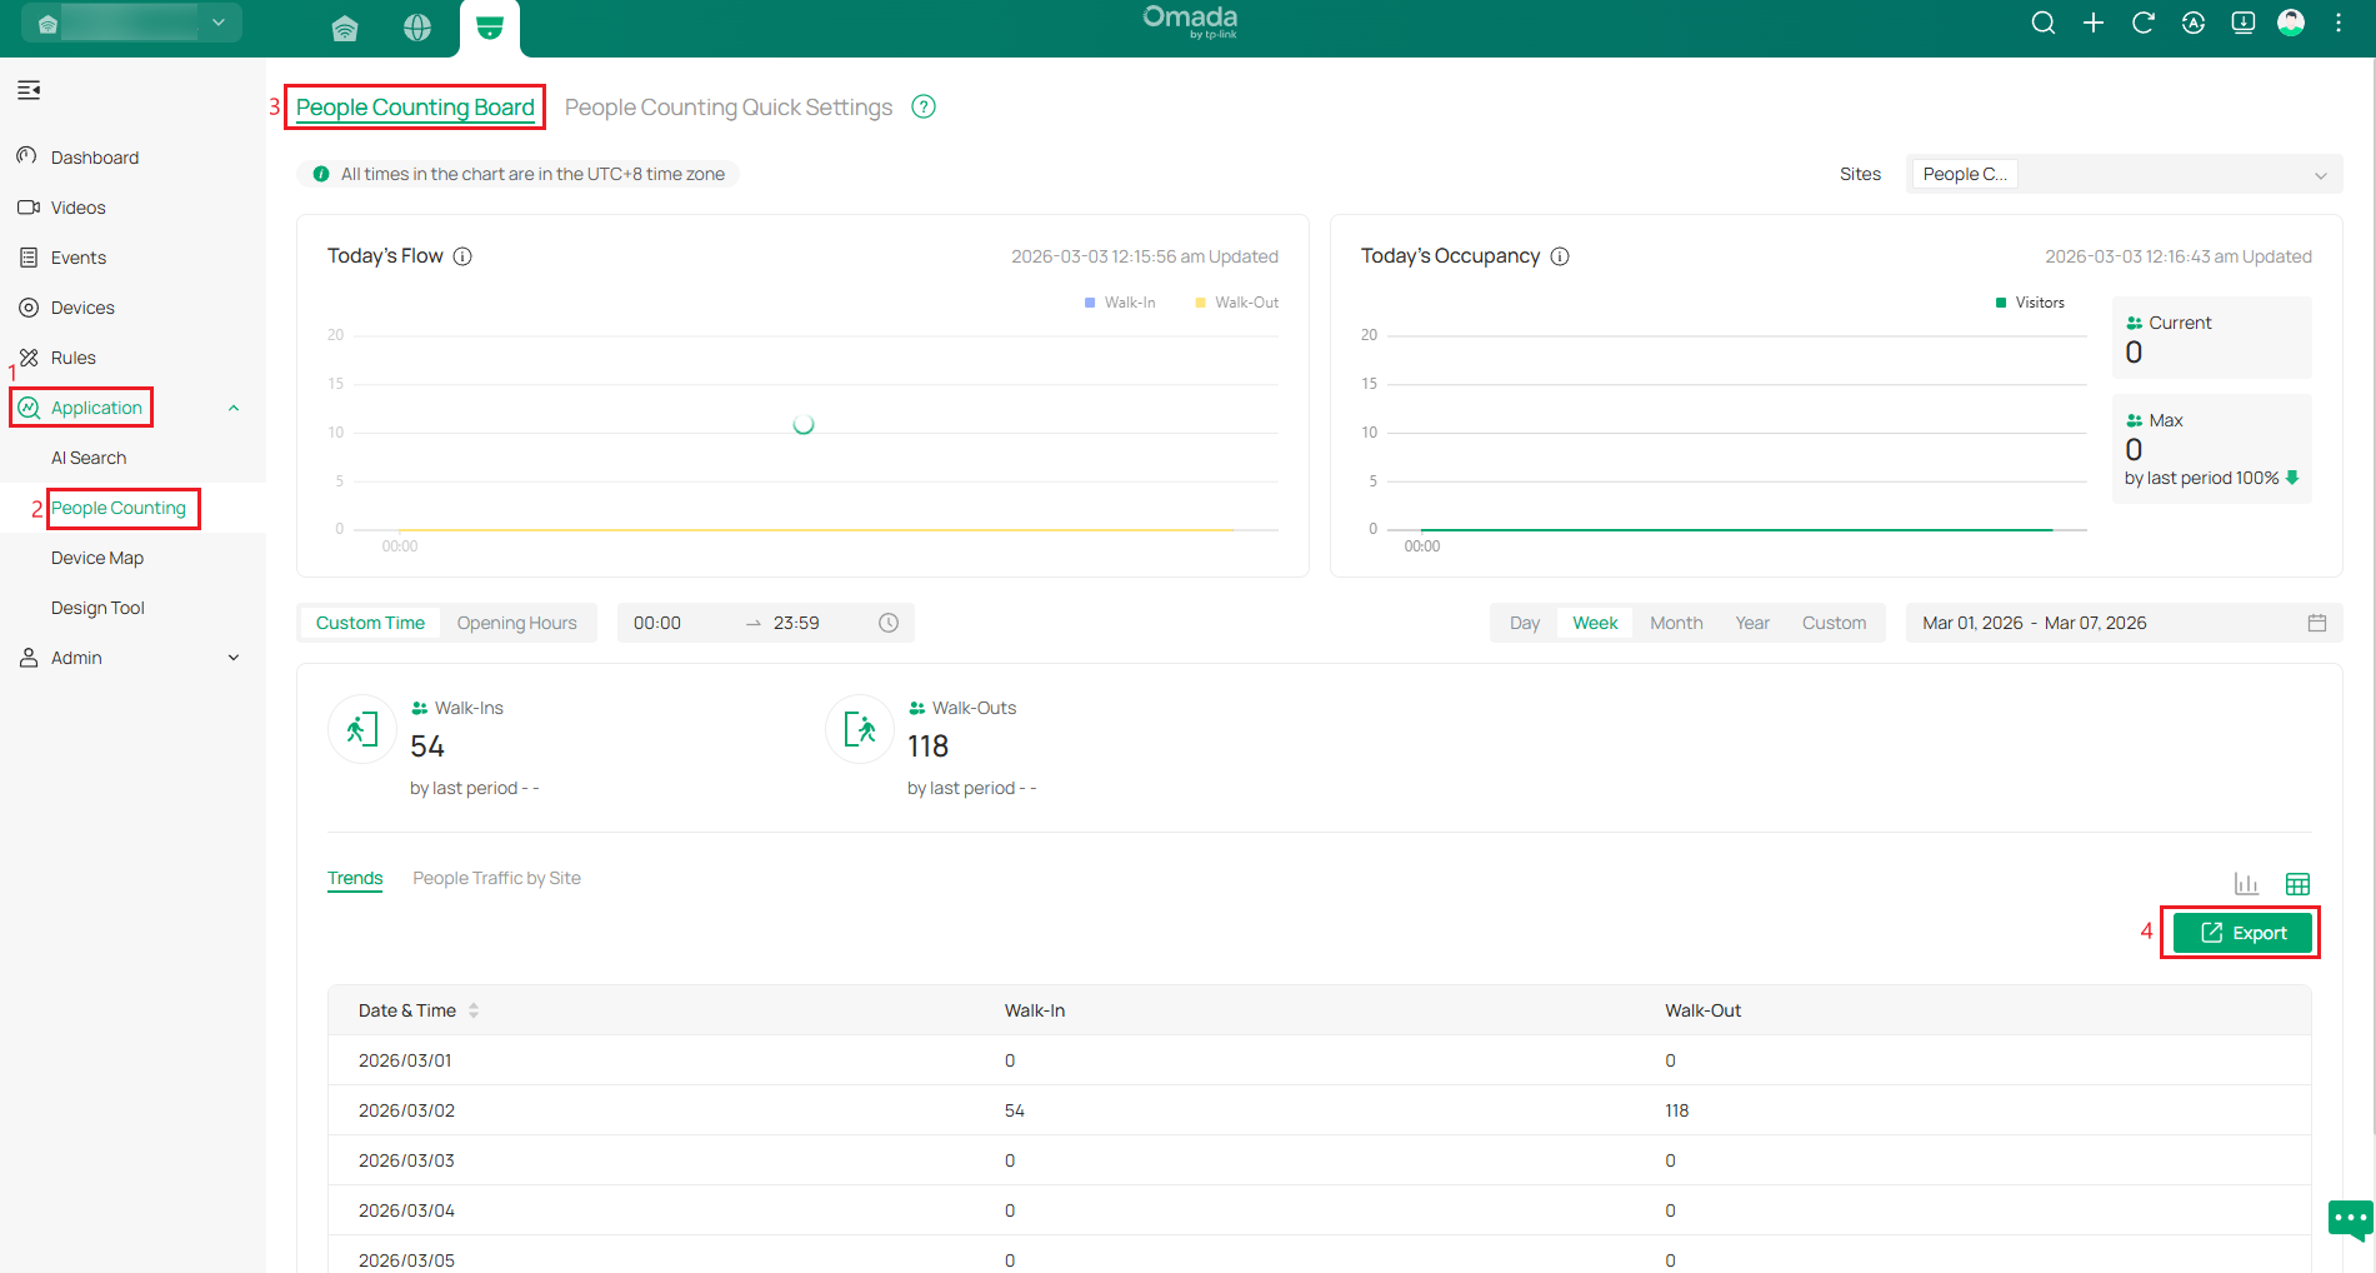Viewport: 2376px width, 1273px height.
Task: Choose Month period option
Action: pos(1676,623)
